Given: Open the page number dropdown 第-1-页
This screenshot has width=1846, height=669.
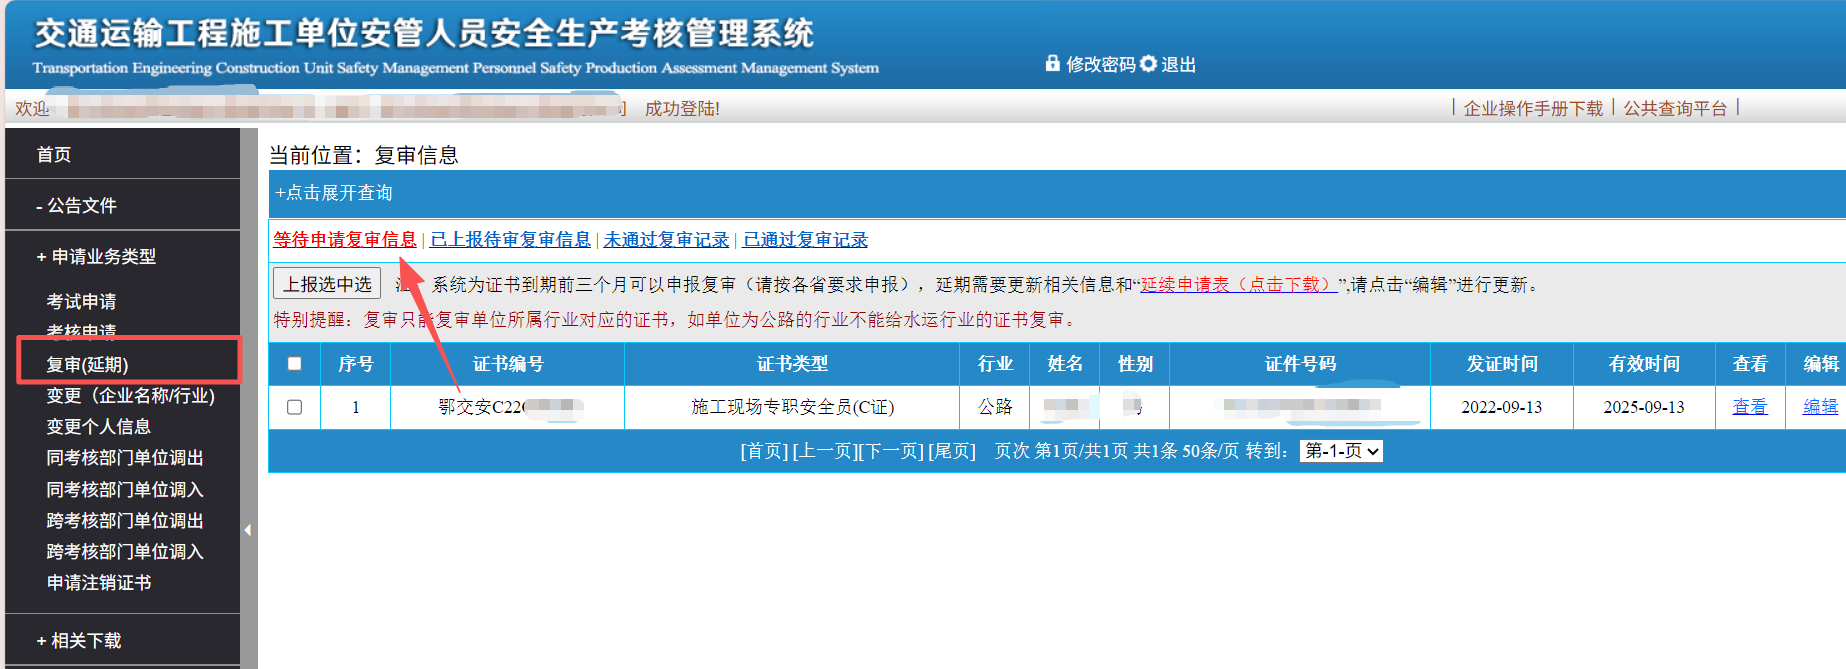Looking at the screenshot, I should [x=1341, y=451].
